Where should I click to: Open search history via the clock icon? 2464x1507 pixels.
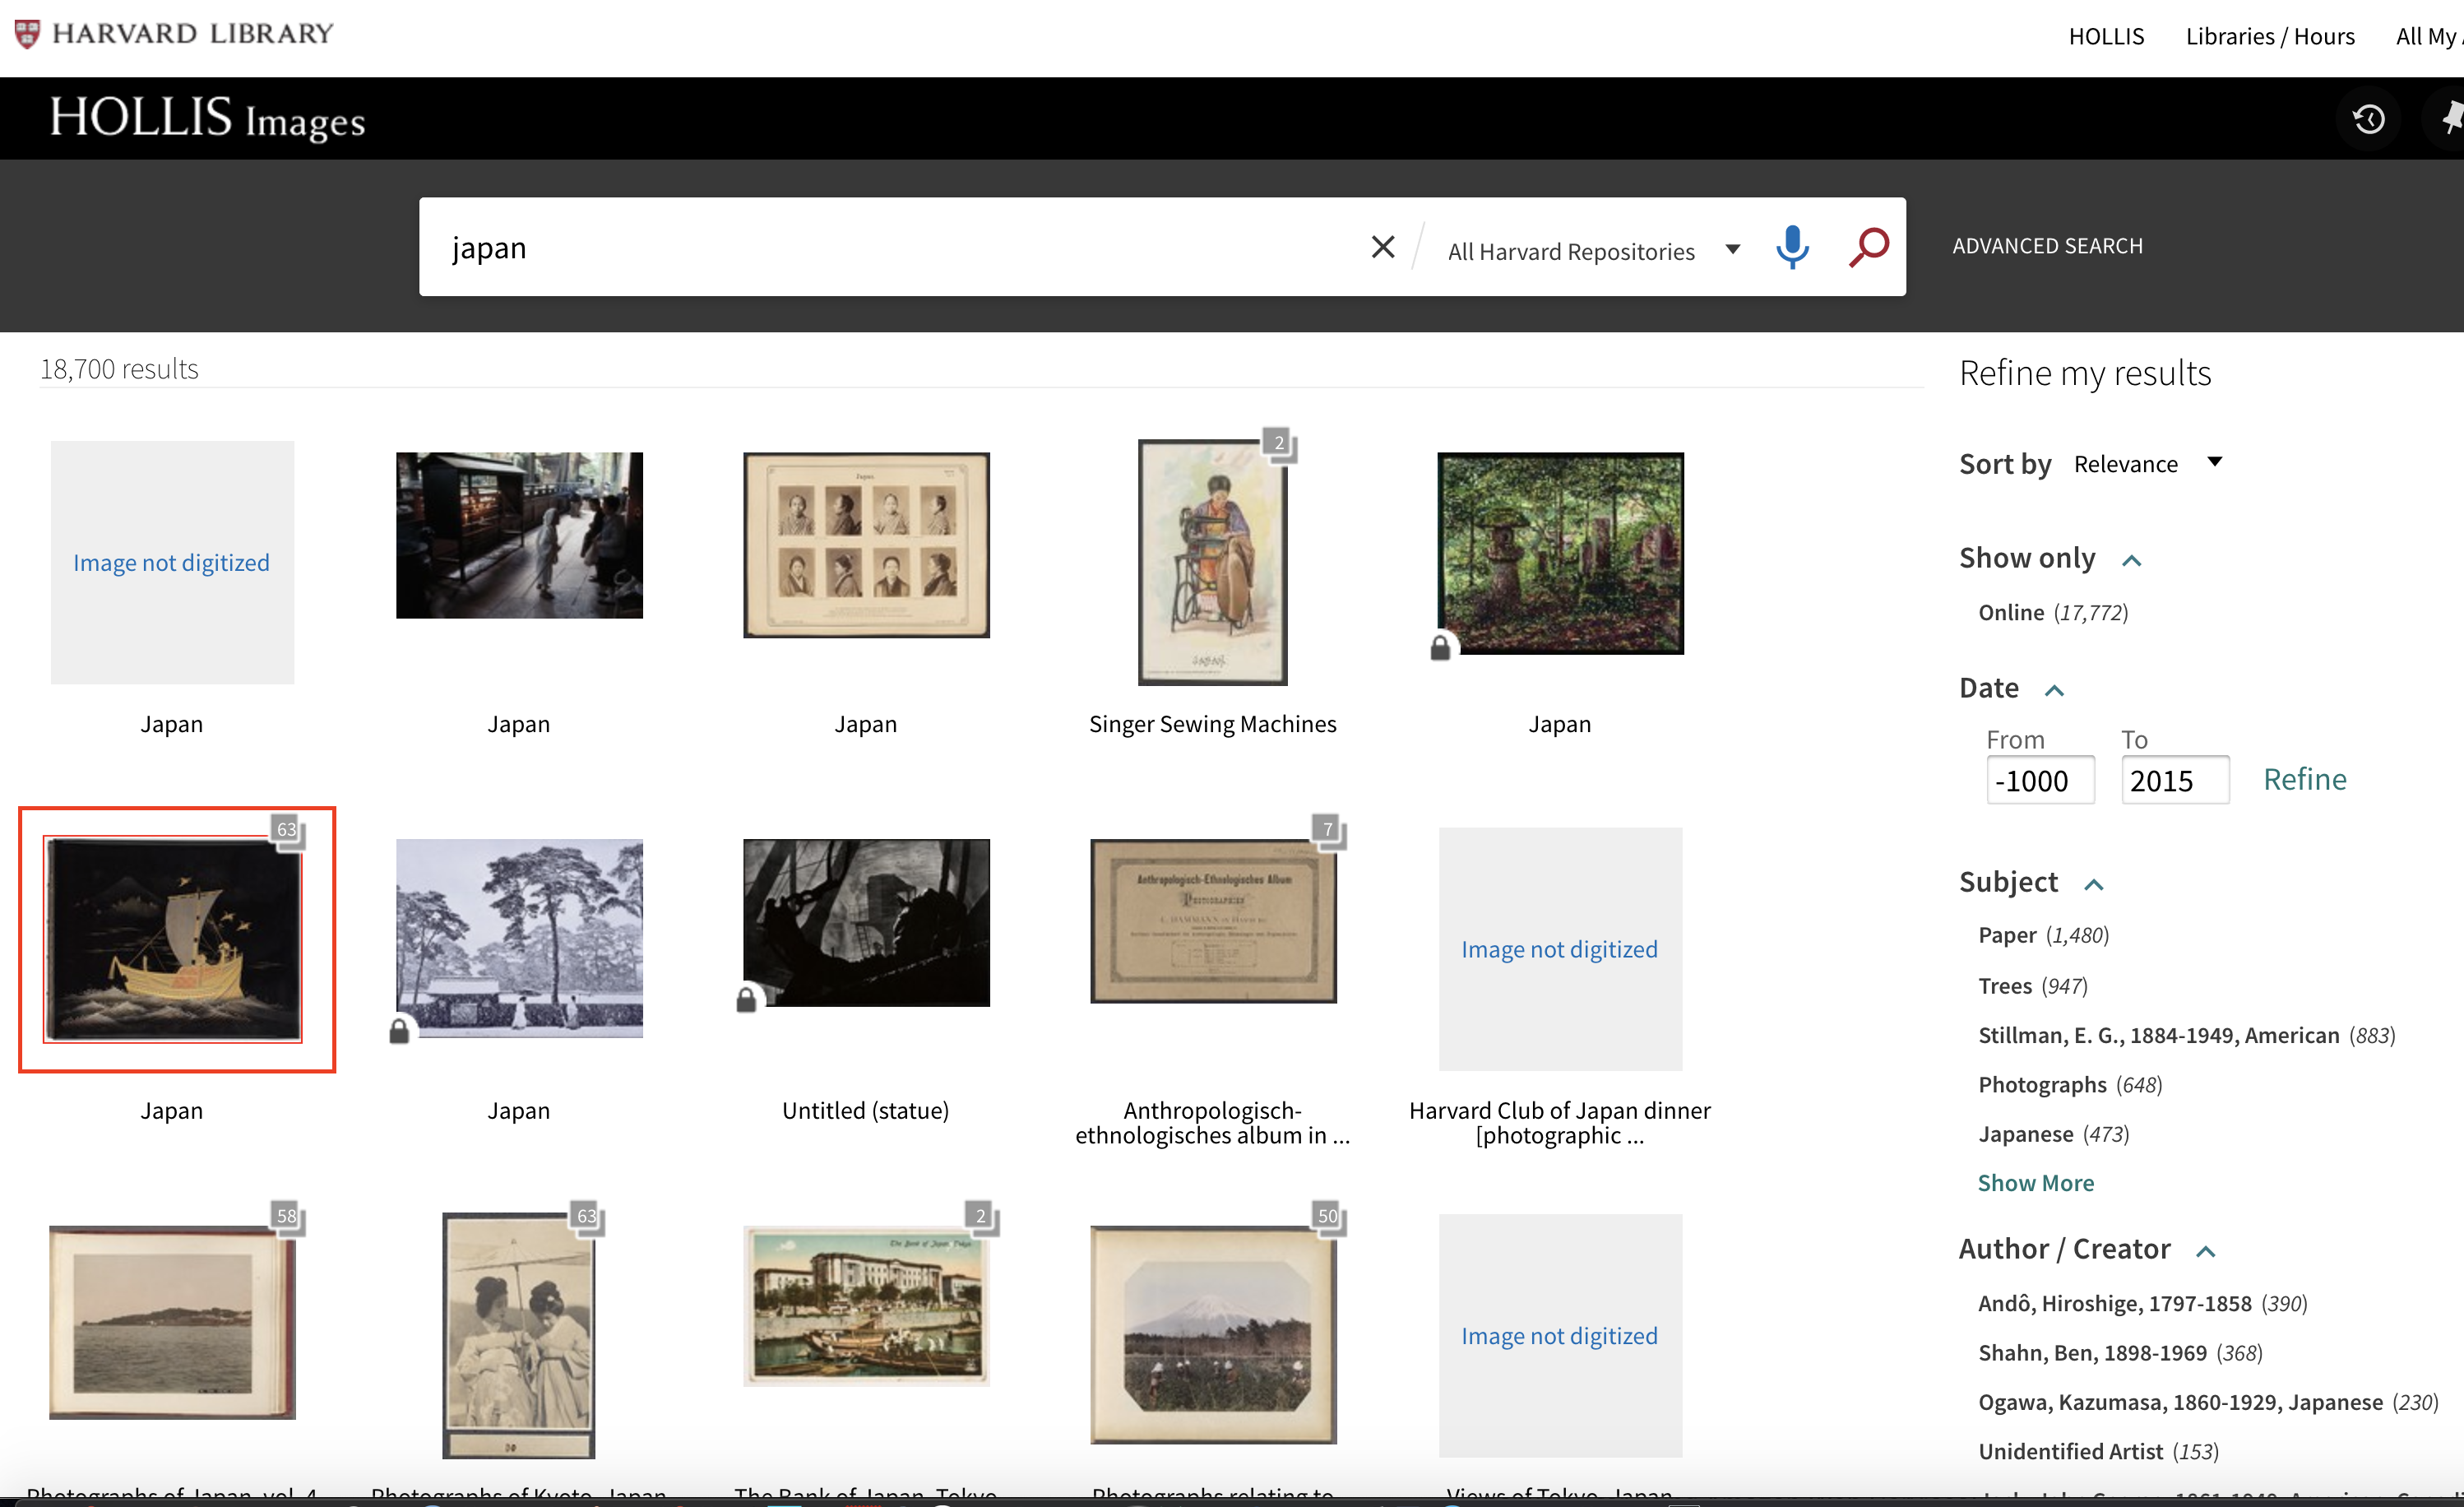click(2369, 118)
